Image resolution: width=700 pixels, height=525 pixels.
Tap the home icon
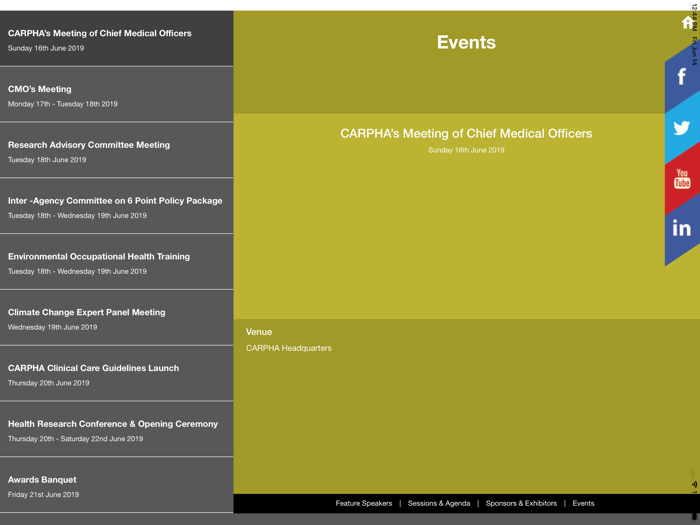tap(688, 22)
